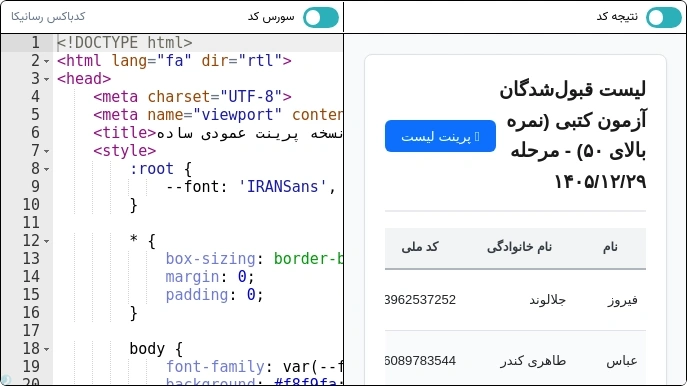The height and width of the screenshot is (386, 687).
Task: Collapse the style tag fold arrow on line 7
Action: (46, 151)
